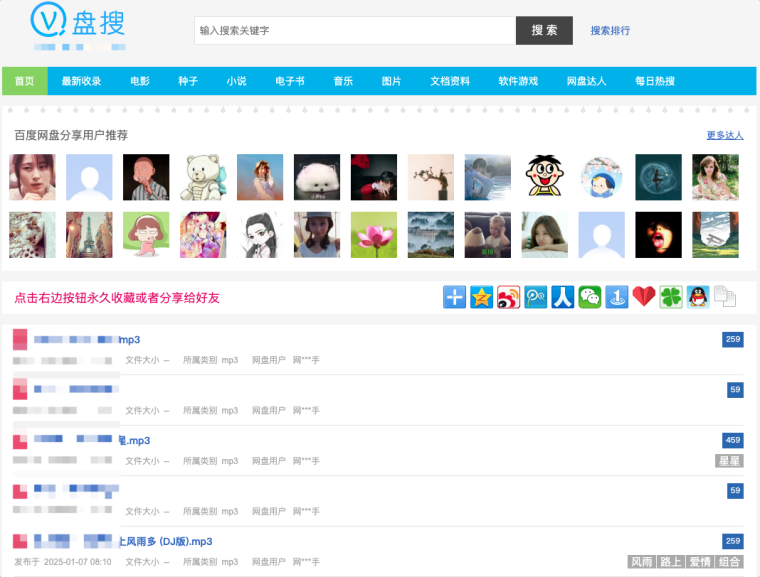Image resolution: width=760 pixels, height=577 pixels.
Task: Open 网盘达人 navigation item
Action: point(586,81)
